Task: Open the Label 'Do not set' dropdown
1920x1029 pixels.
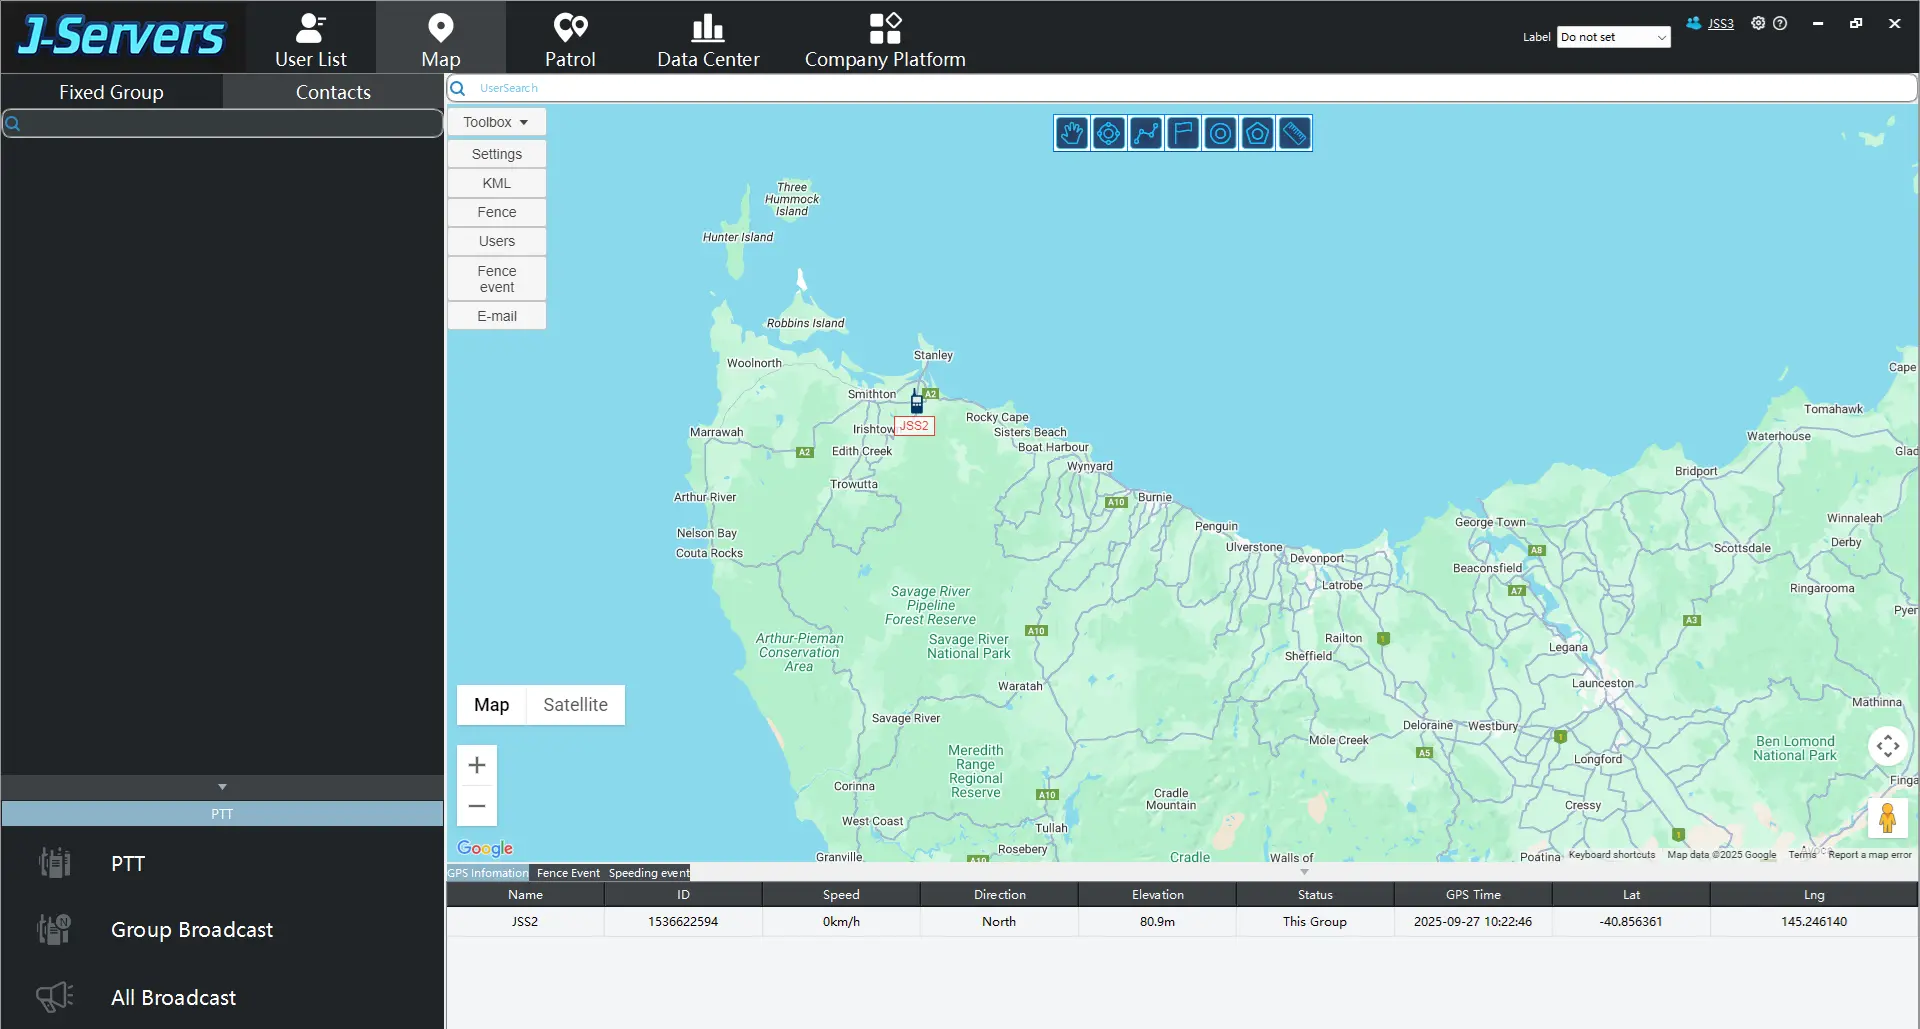Action: coord(1613,37)
